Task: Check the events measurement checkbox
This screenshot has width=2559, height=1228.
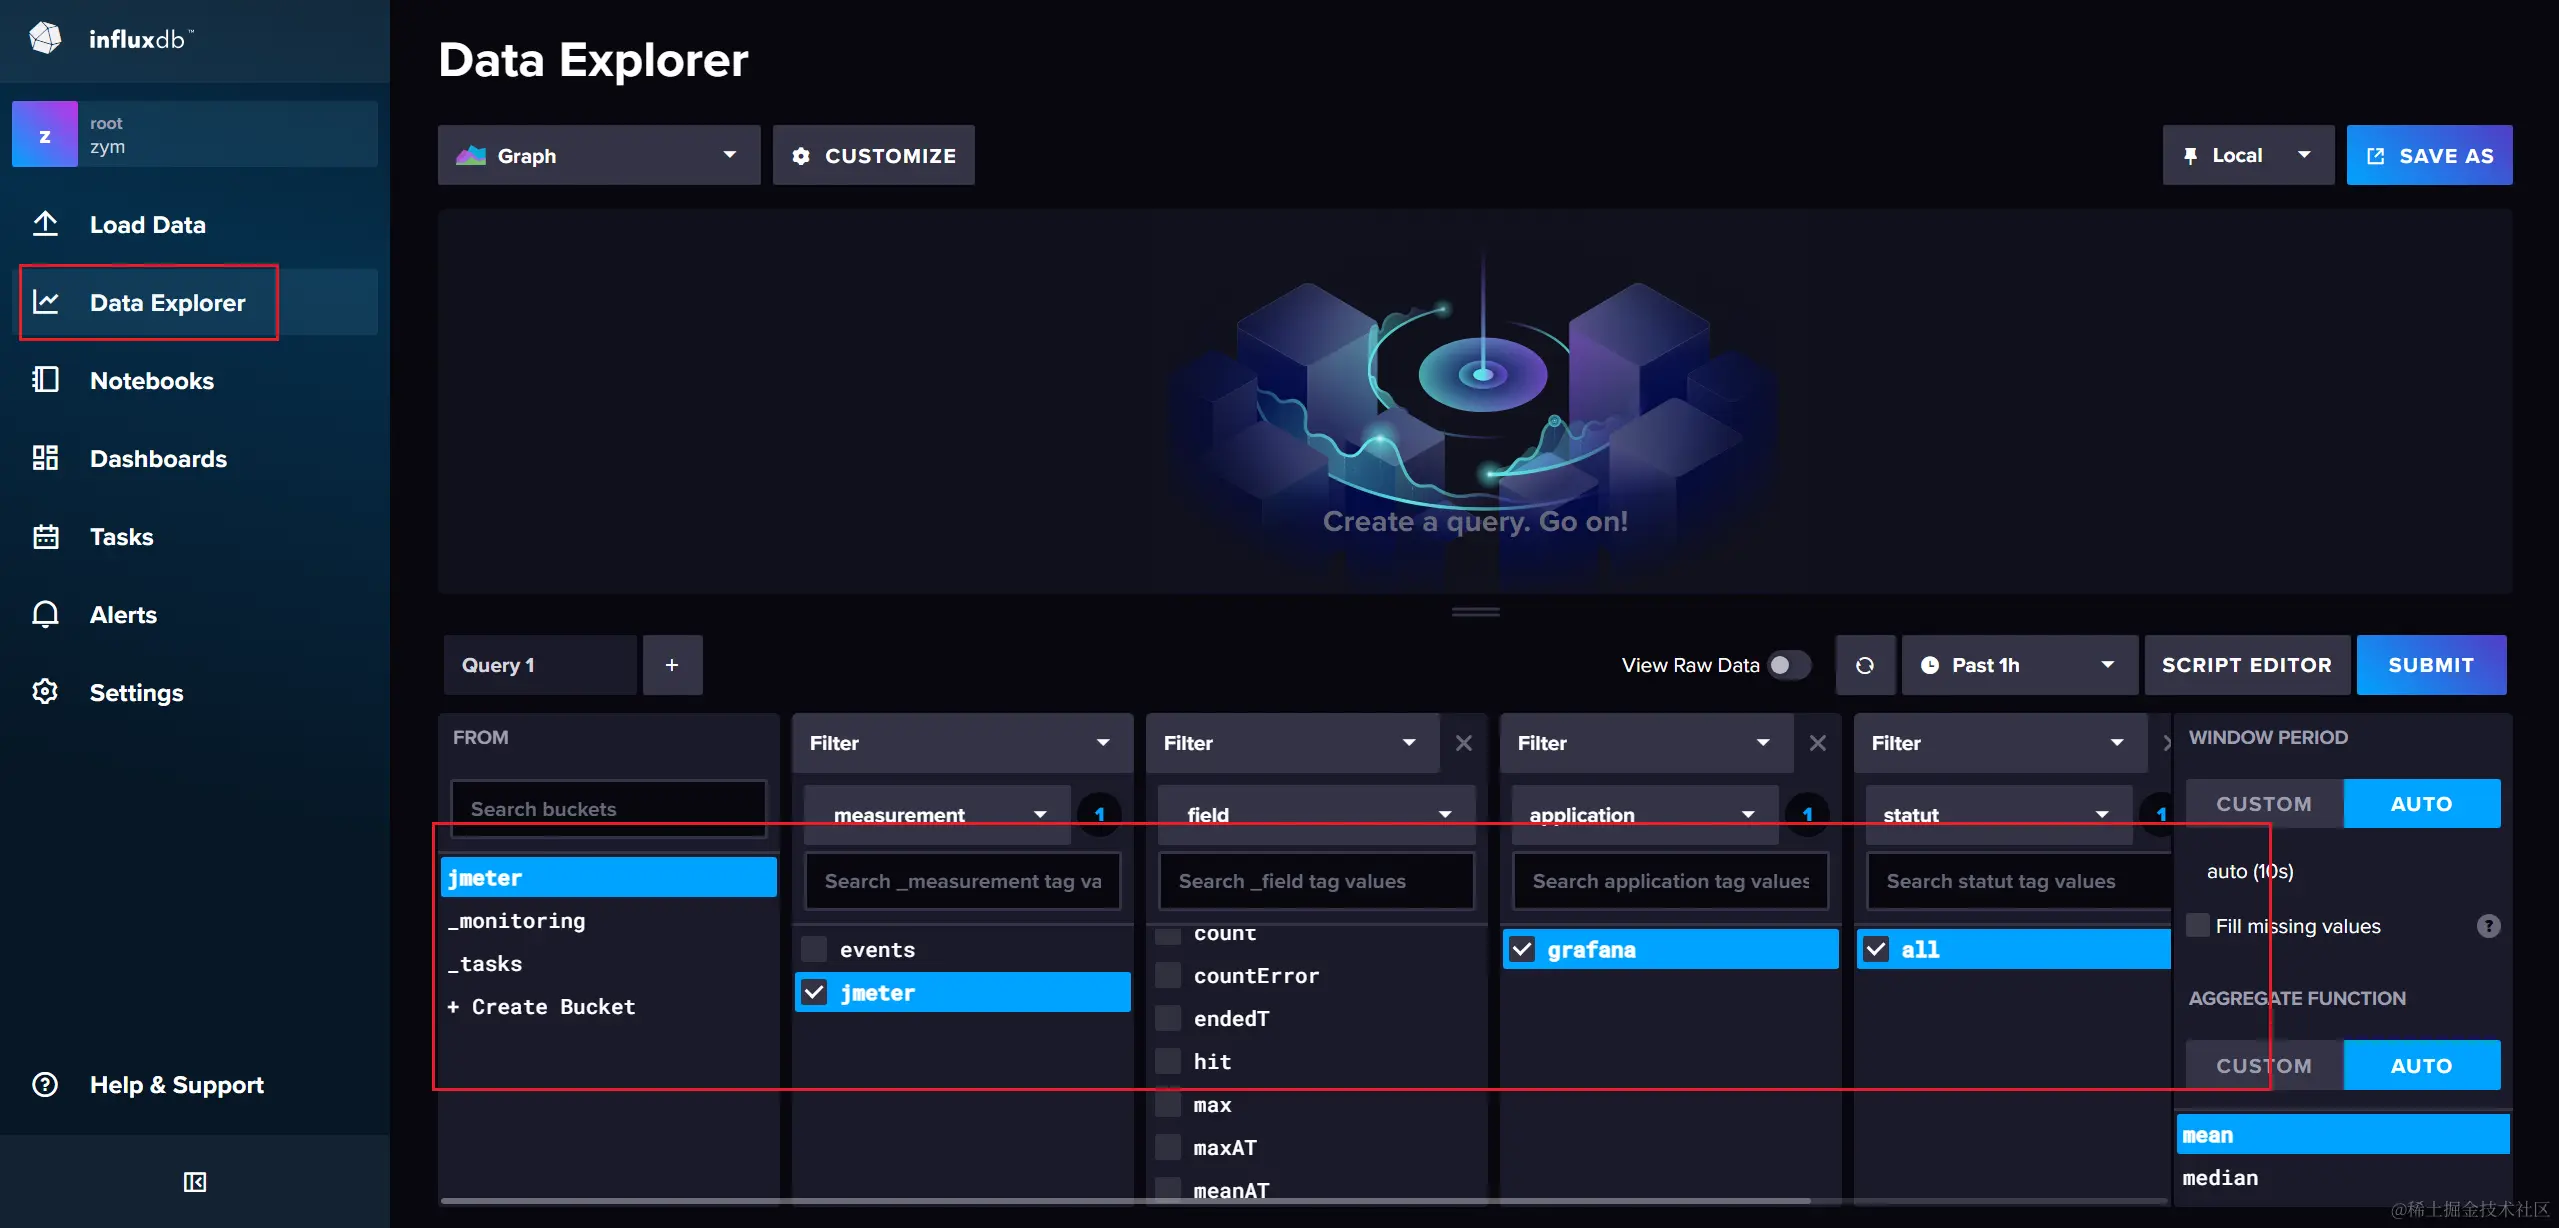Action: (x=814, y=949)
